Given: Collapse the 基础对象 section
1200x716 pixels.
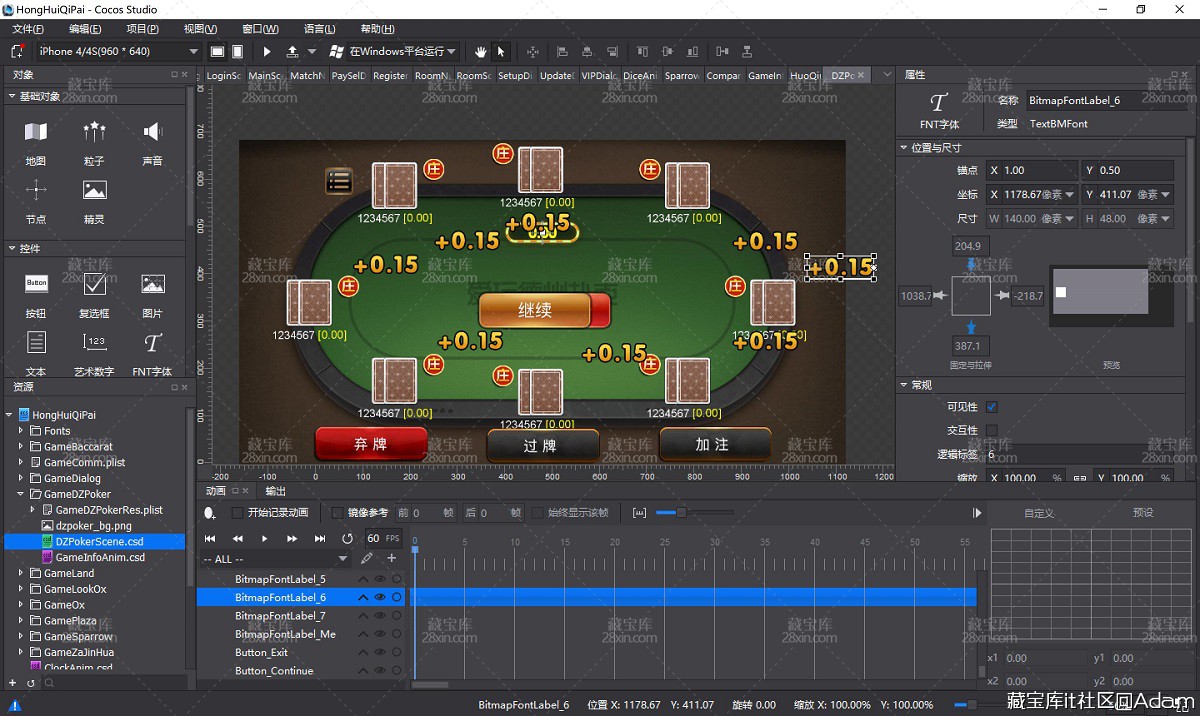Looking at the screenshot, I should pyautogui.click(x=12, y=96).
